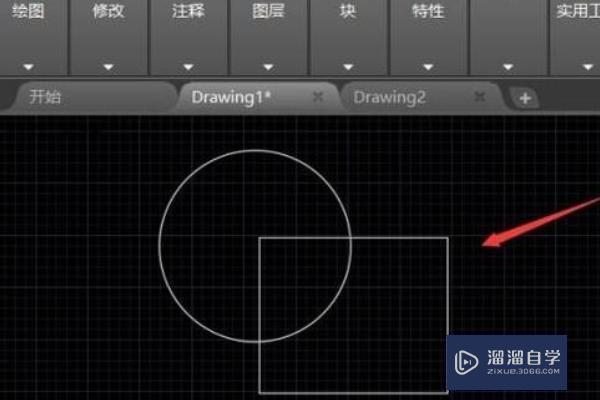This screenshot has height=400, width=600.
Task: Expand the 图层 panel dropdown arrow
Action: [268, 67]
